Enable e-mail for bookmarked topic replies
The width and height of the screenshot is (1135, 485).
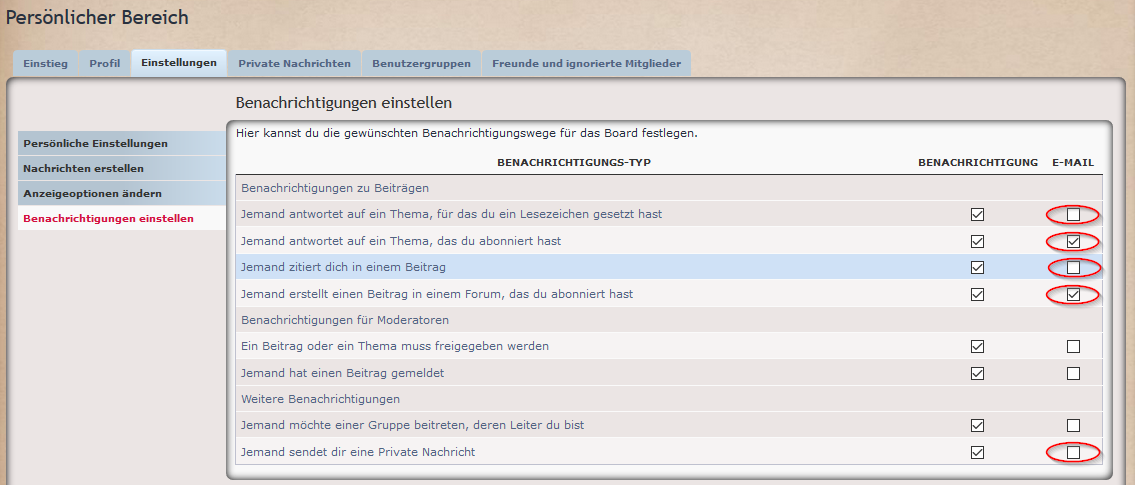1073,214
